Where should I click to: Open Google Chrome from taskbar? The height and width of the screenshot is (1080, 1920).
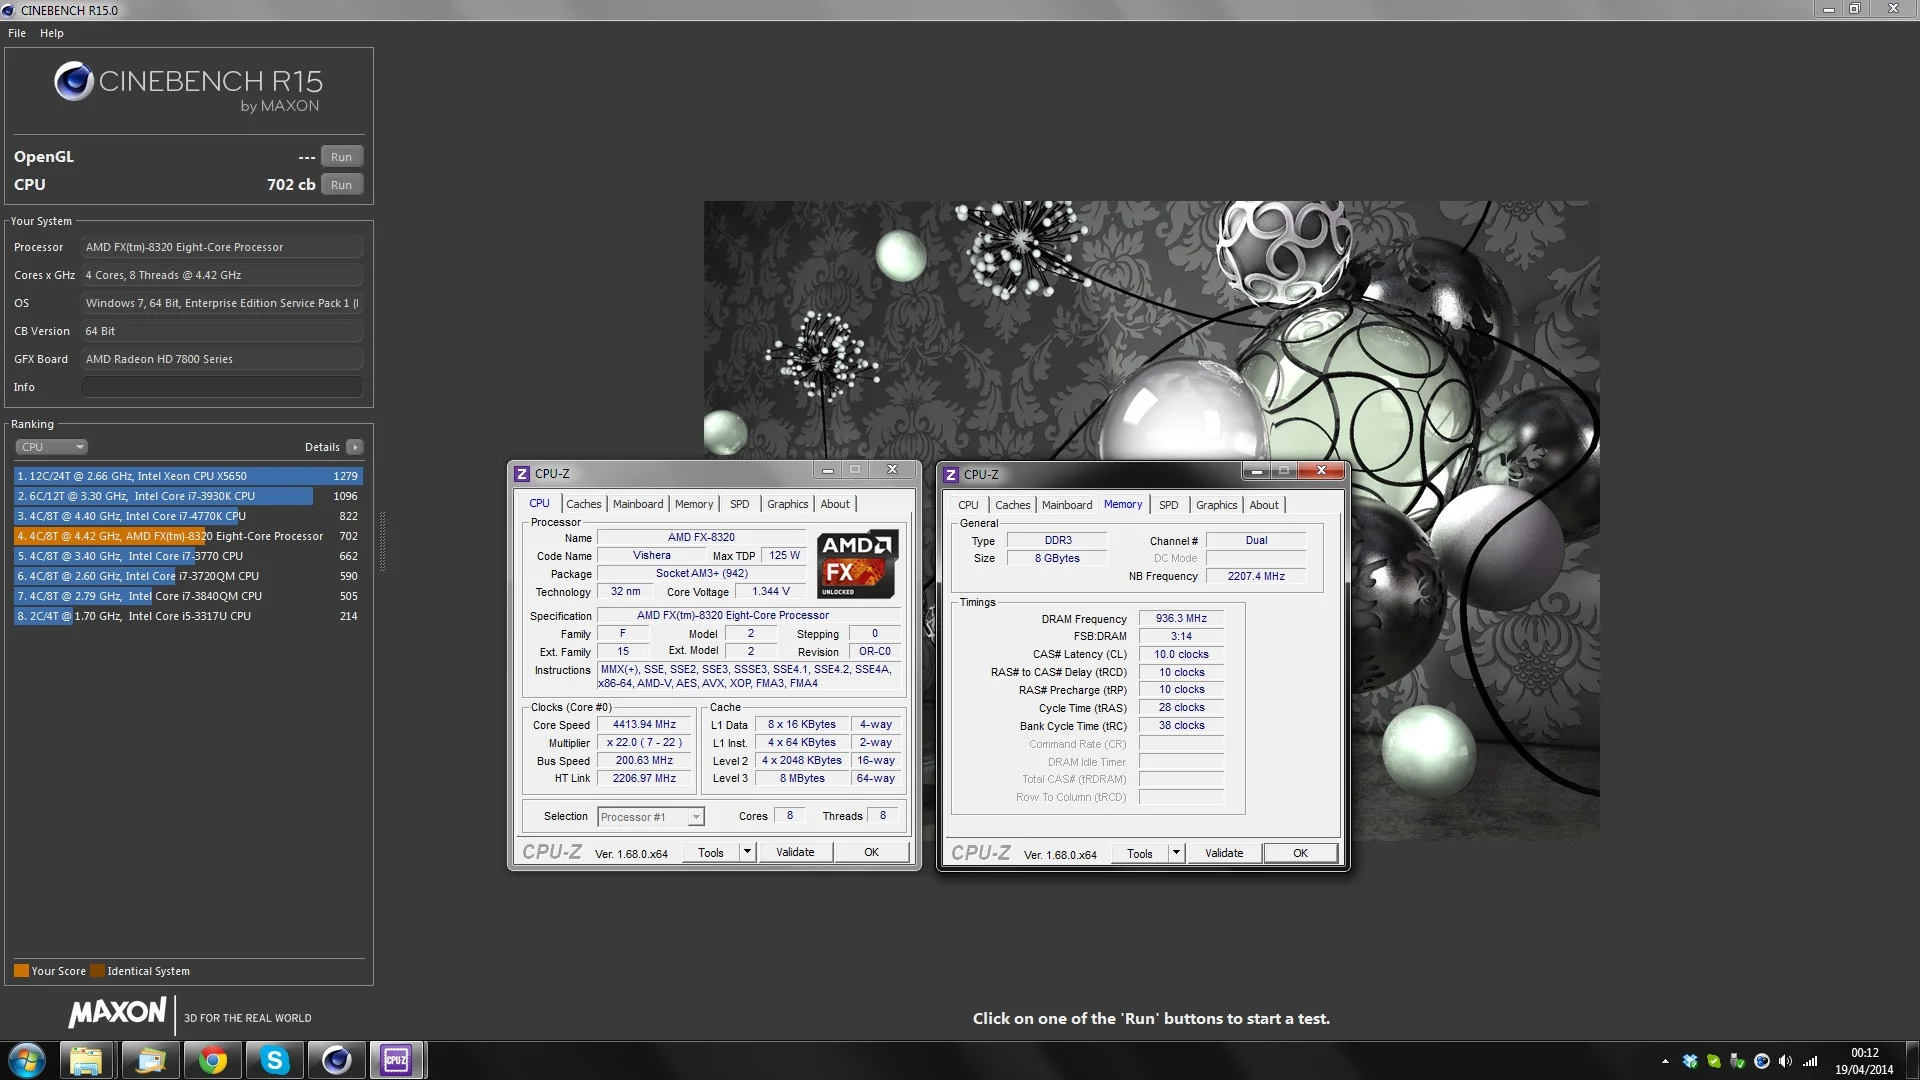point(212,1060)
